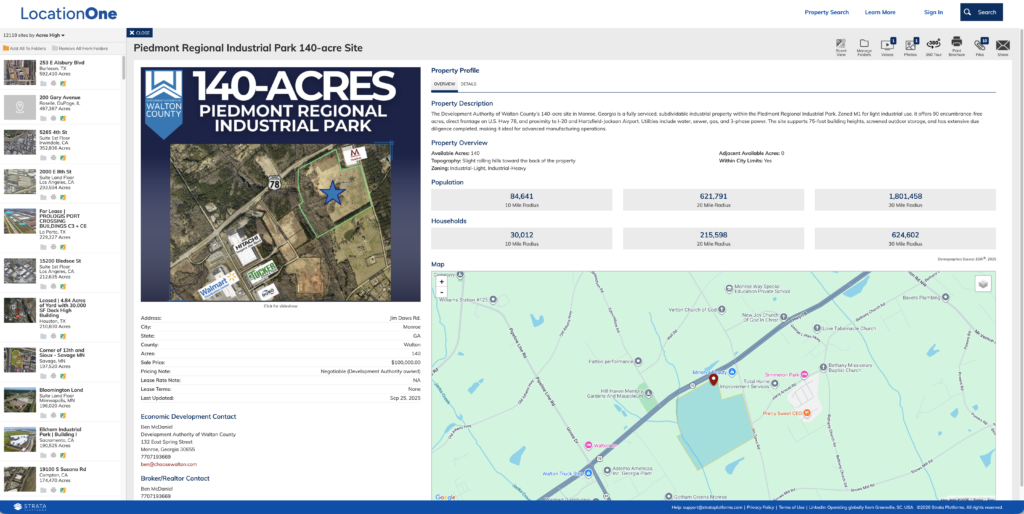This screenshot has height=514, width=1024.
Task: Click the Sign In link
Action: click(x=933, y=12)
